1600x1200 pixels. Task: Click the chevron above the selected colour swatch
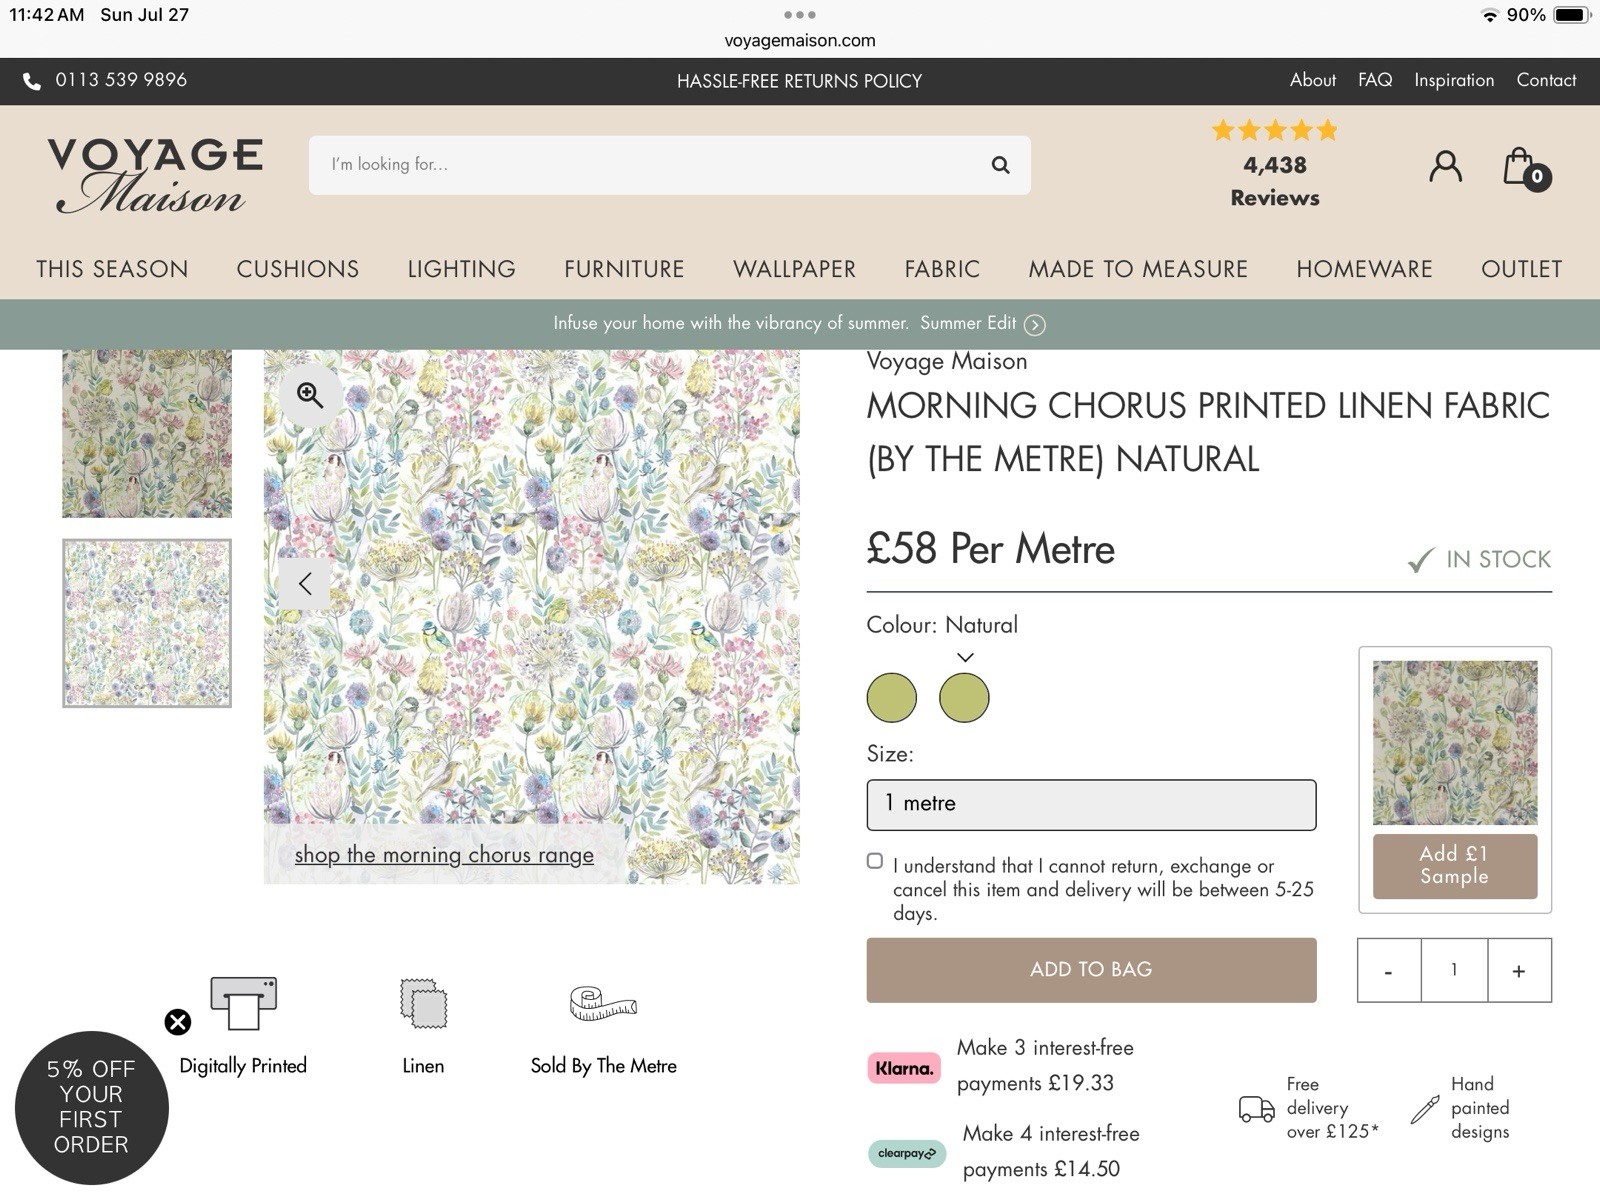(965, 657)
